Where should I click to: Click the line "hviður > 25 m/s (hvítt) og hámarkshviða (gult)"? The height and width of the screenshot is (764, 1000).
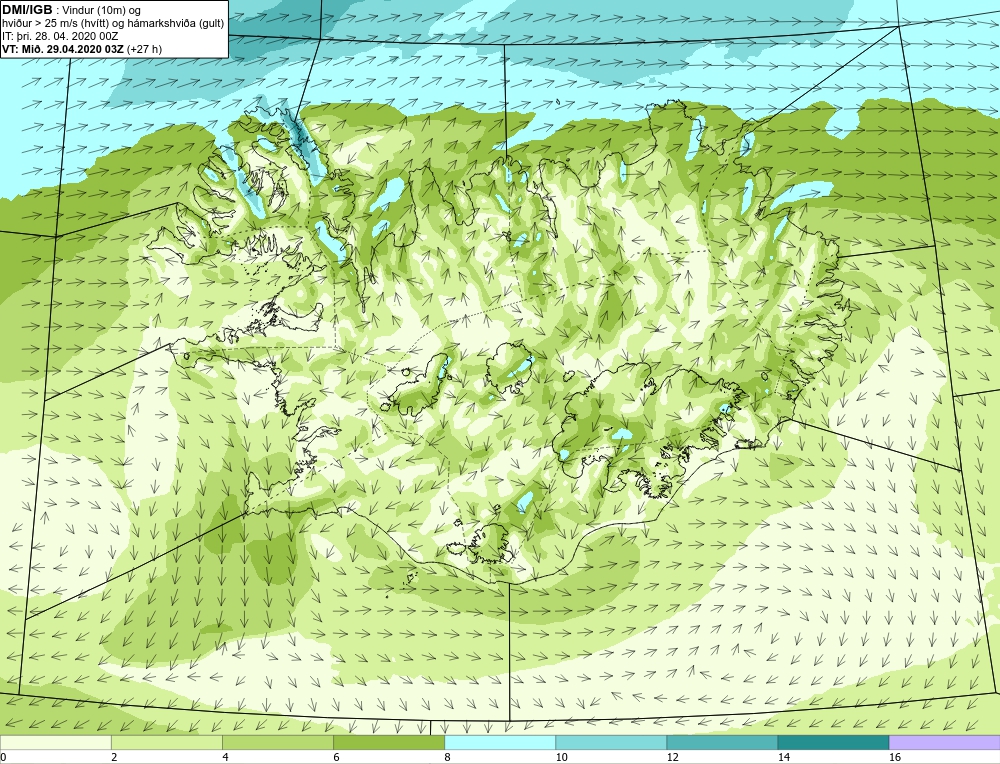point(113,24)
